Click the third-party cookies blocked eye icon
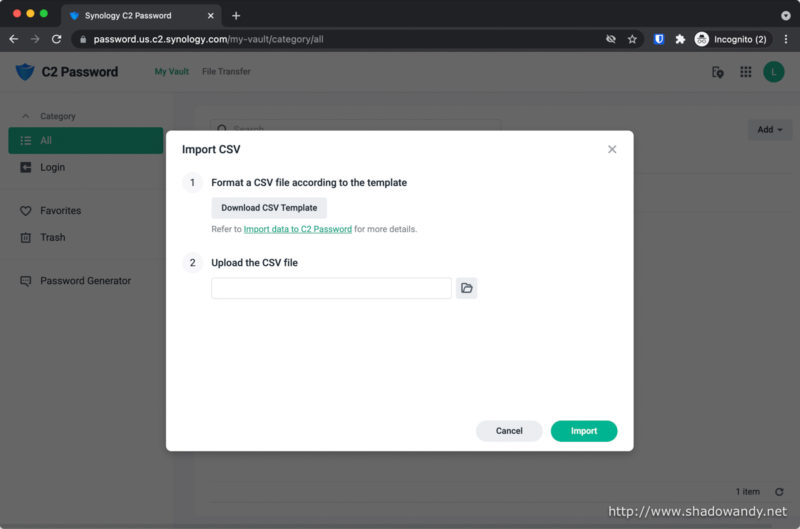This screenshot has width=800, height=529. click(x=611, y=39)
